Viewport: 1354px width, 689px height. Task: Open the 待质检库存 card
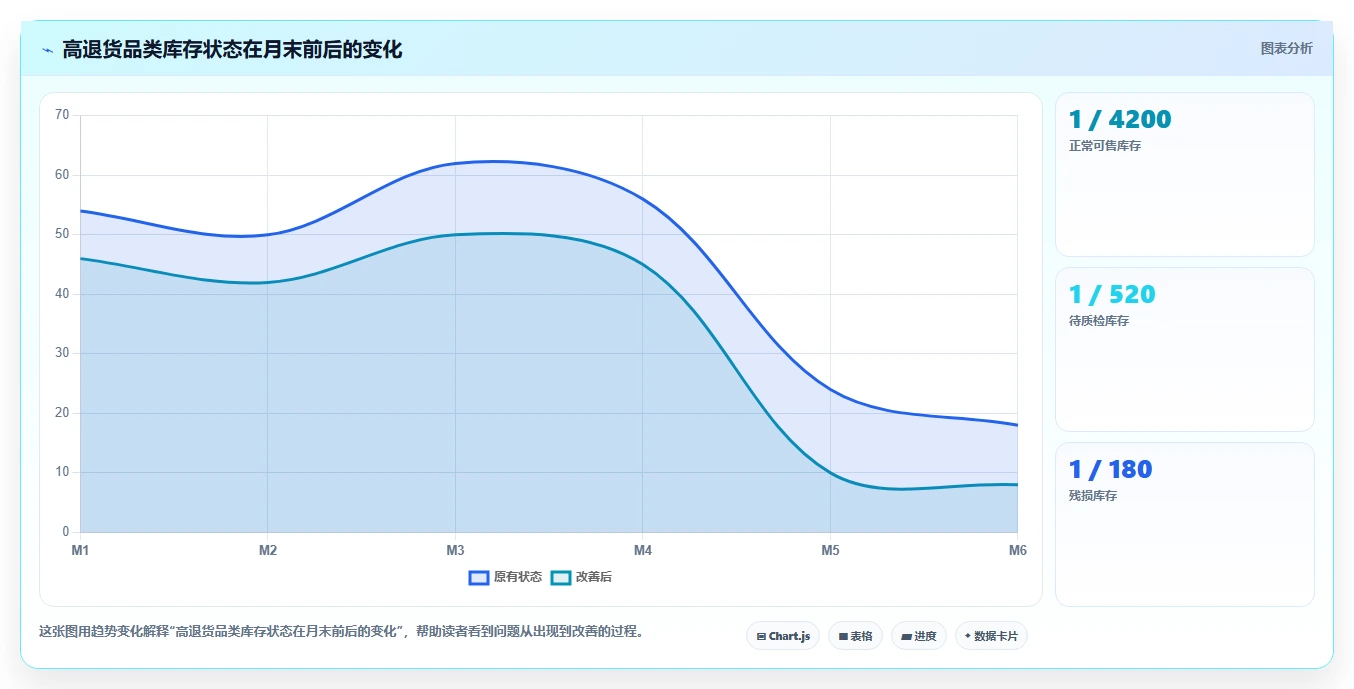click(1184, 349)
